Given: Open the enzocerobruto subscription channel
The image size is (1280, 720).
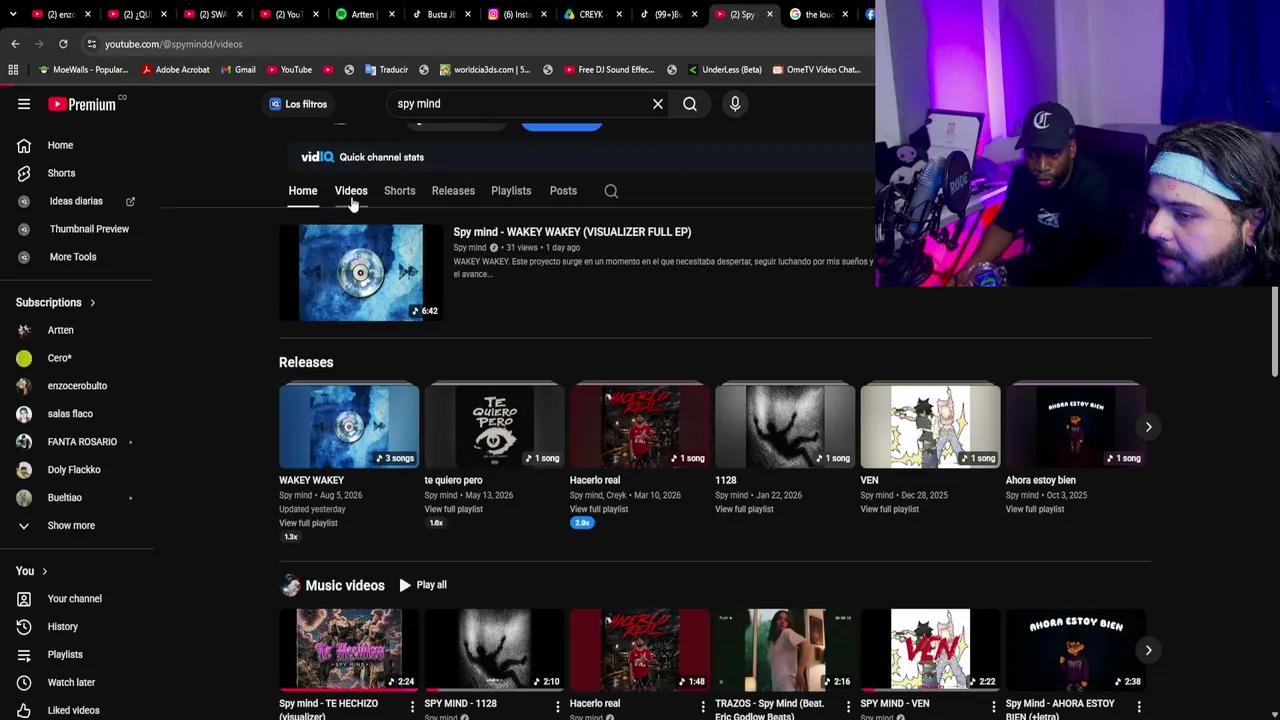Looking at the screenshot, I should tap(76, 386).
